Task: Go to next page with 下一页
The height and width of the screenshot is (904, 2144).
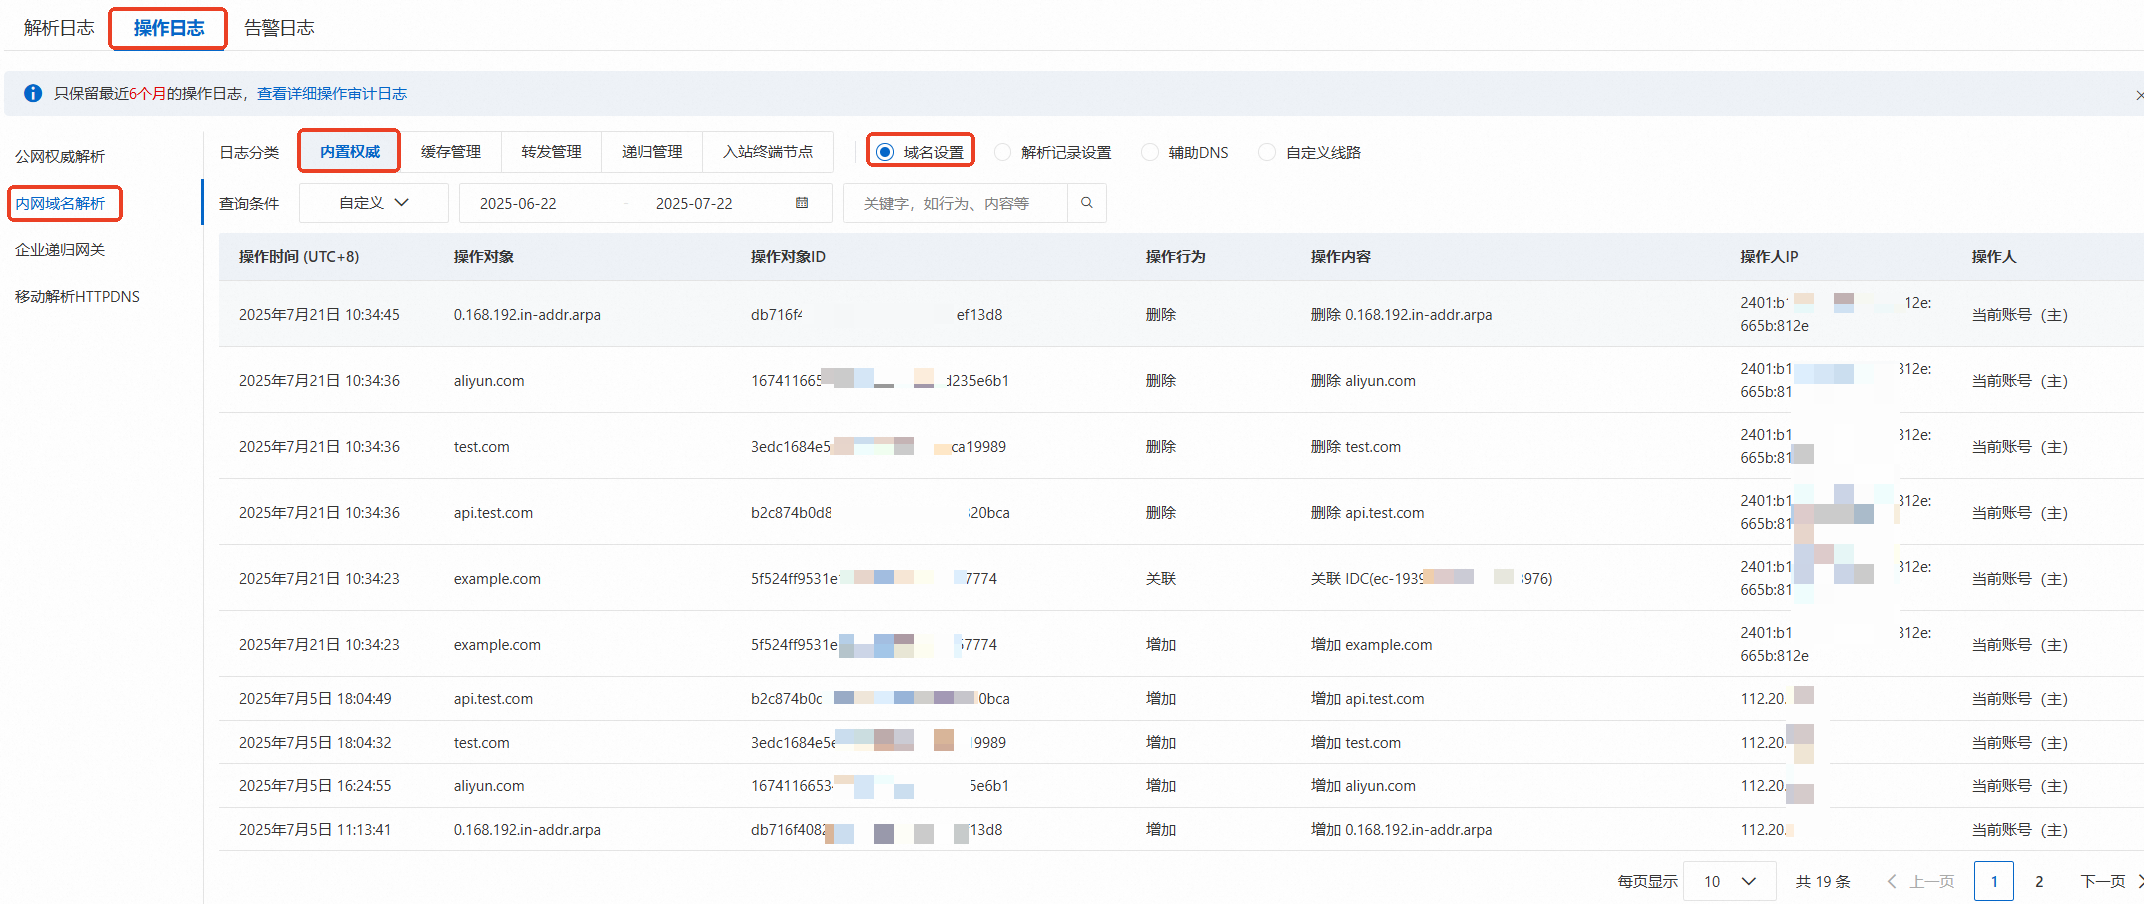Action: tap(2111, 881)
